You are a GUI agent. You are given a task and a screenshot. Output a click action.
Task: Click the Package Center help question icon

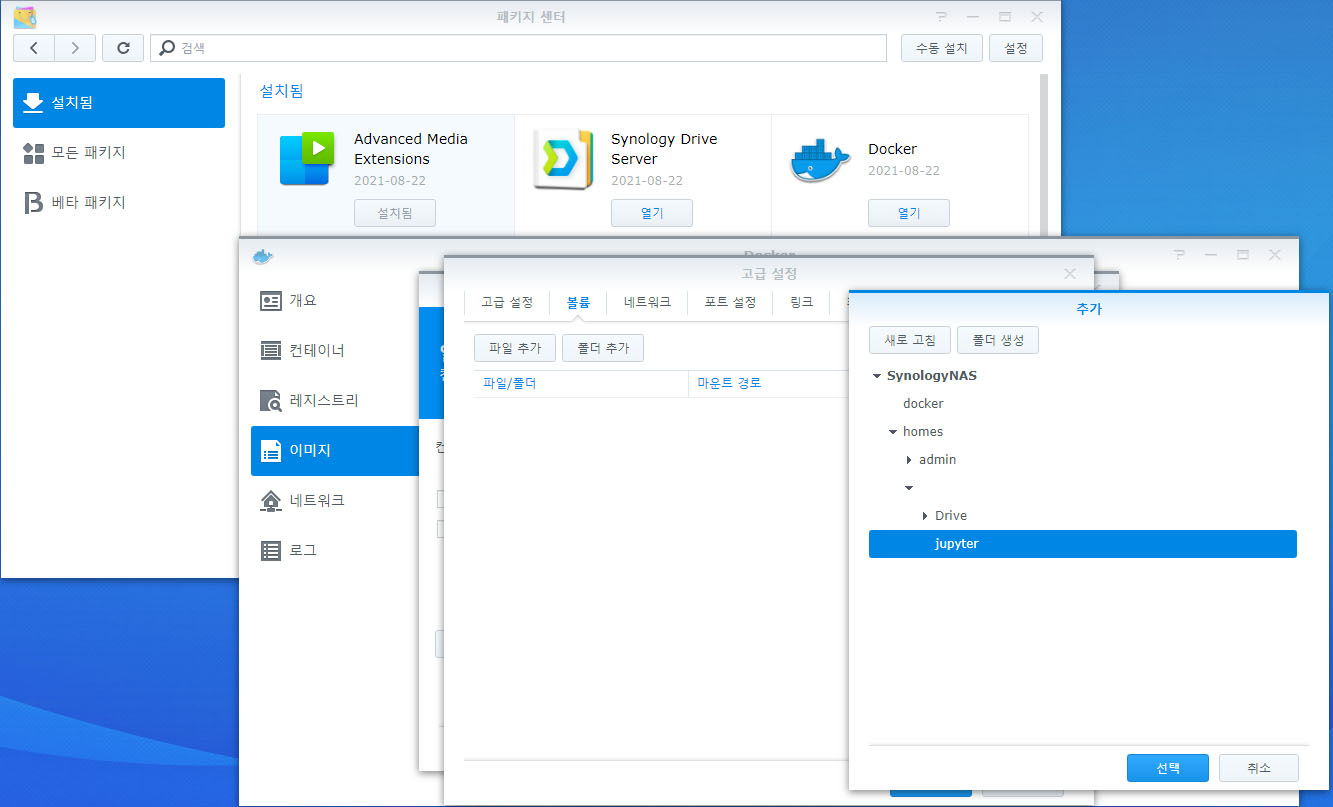click(x=941, y=17)
